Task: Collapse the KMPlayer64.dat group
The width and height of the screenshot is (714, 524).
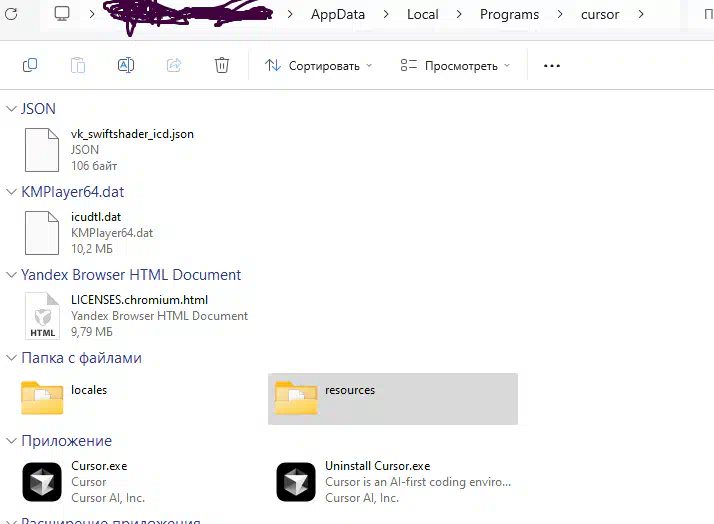Action: [11, 192]
